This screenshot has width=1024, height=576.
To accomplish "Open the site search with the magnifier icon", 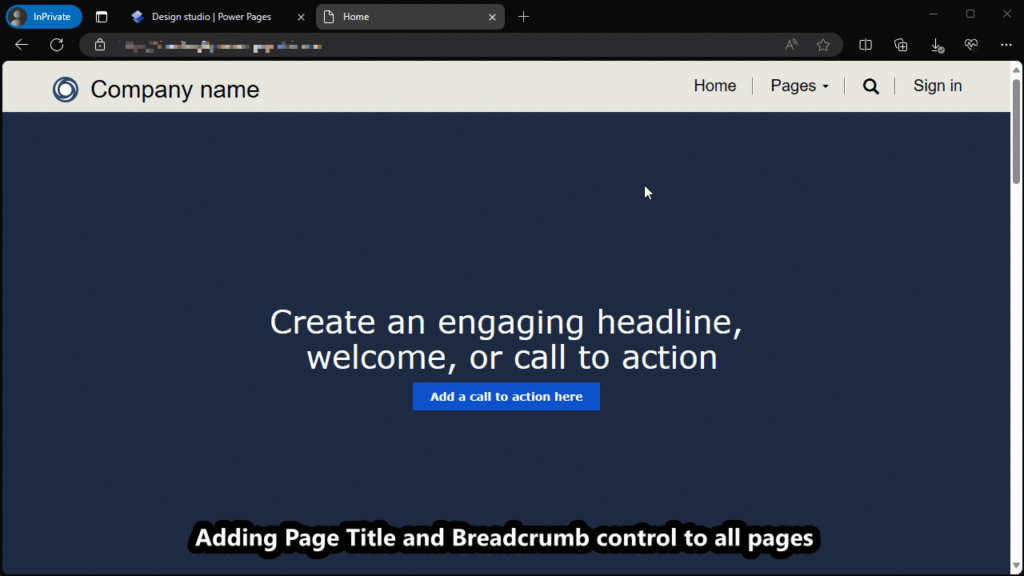I will pyautogui.click(x=870, y=86).
